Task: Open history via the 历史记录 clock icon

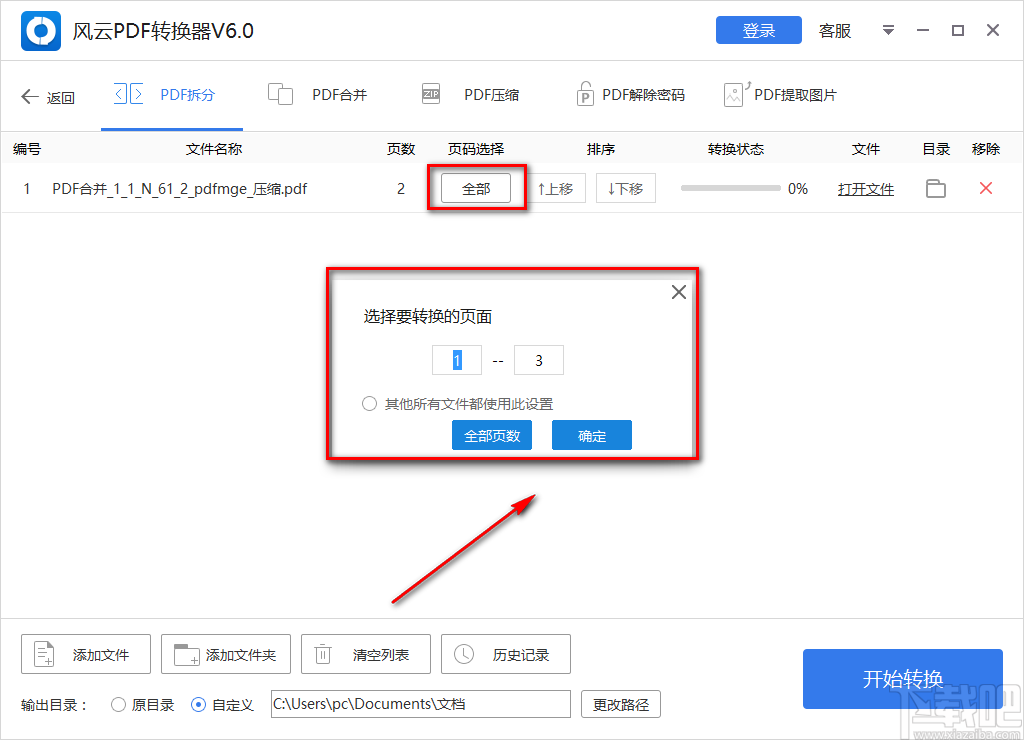Action: [x=462, y=654]
